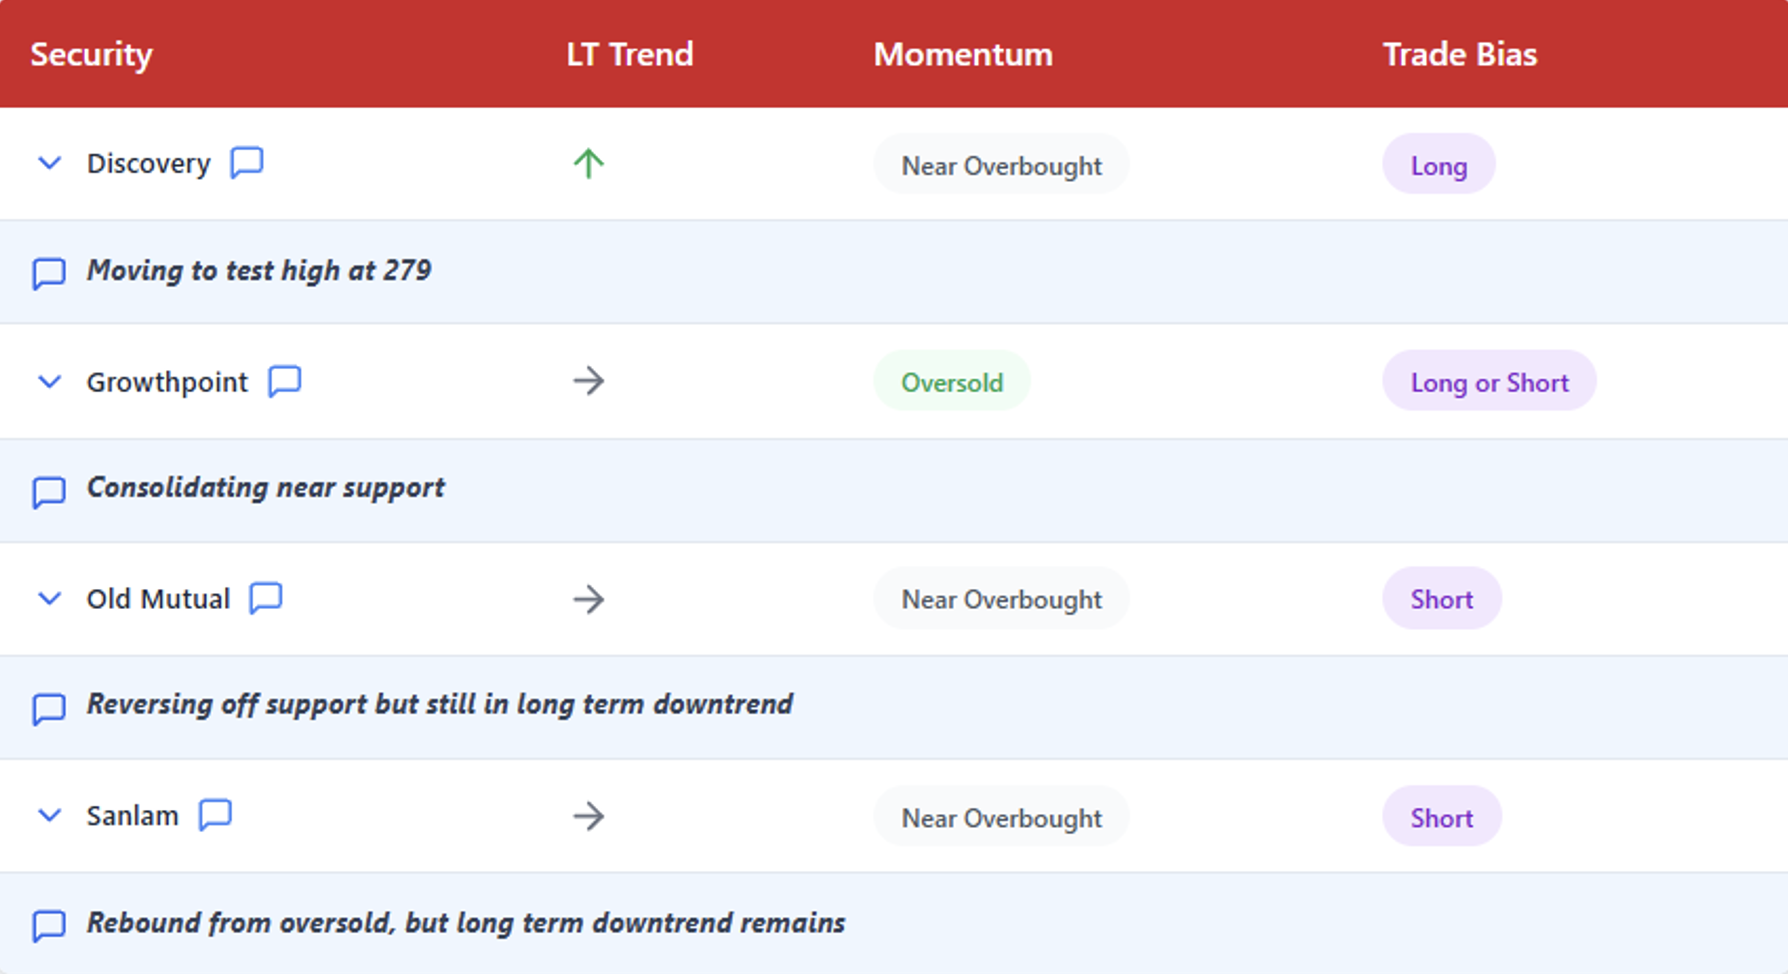Click Old Mutual's Near Overbought badge
This screenshot has height=974, width=1788.
point(1001,599)
